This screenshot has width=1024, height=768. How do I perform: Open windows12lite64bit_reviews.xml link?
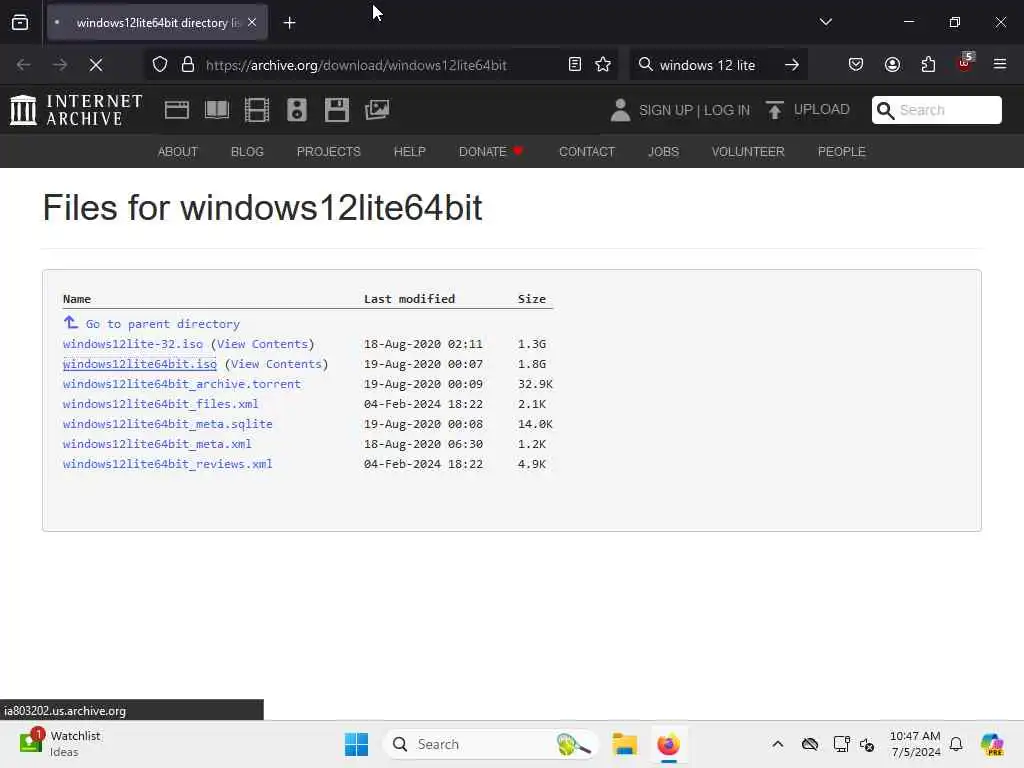point(168,464)
